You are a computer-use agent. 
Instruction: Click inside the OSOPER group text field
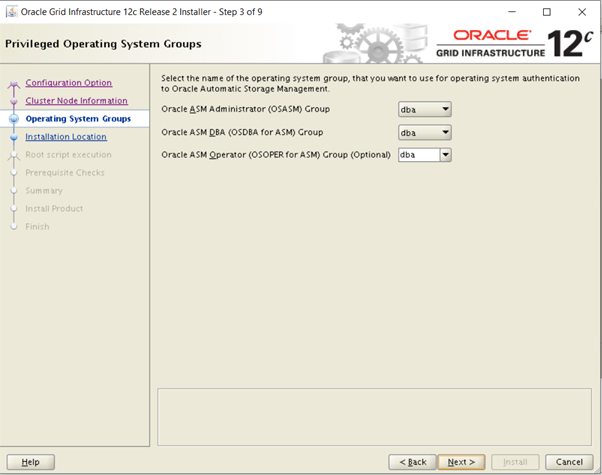[418, 155]
